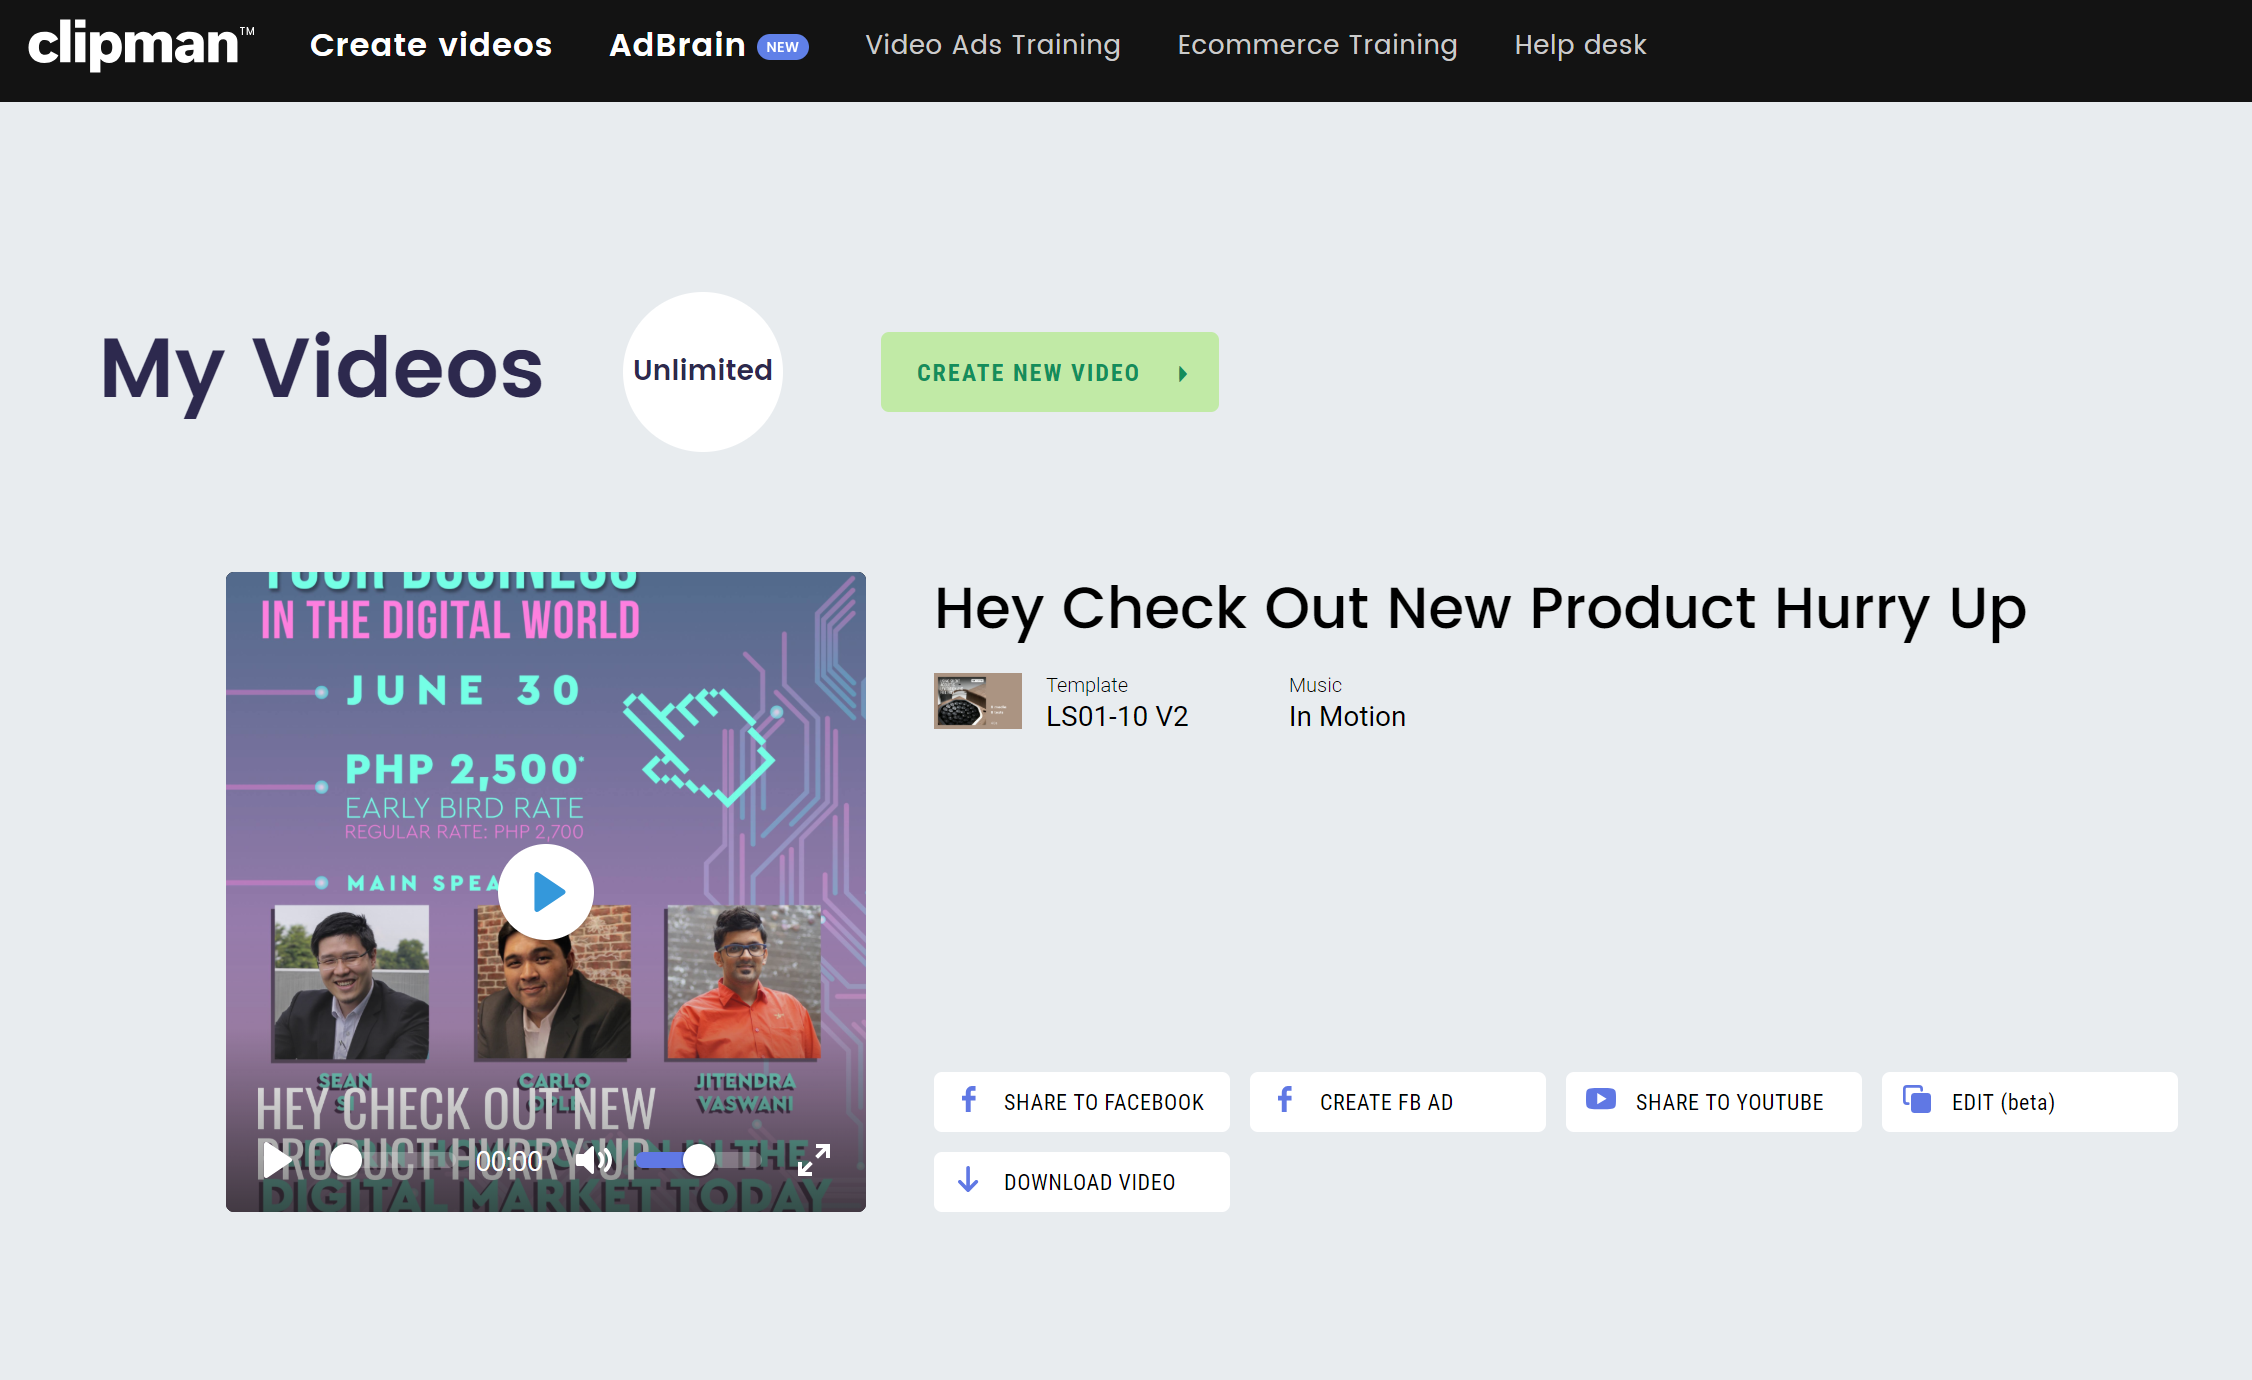Go to Video Ads Training page
The height and width of the screenshot is (1380, 2252).
pyautogui.click(x=992, y=45)
